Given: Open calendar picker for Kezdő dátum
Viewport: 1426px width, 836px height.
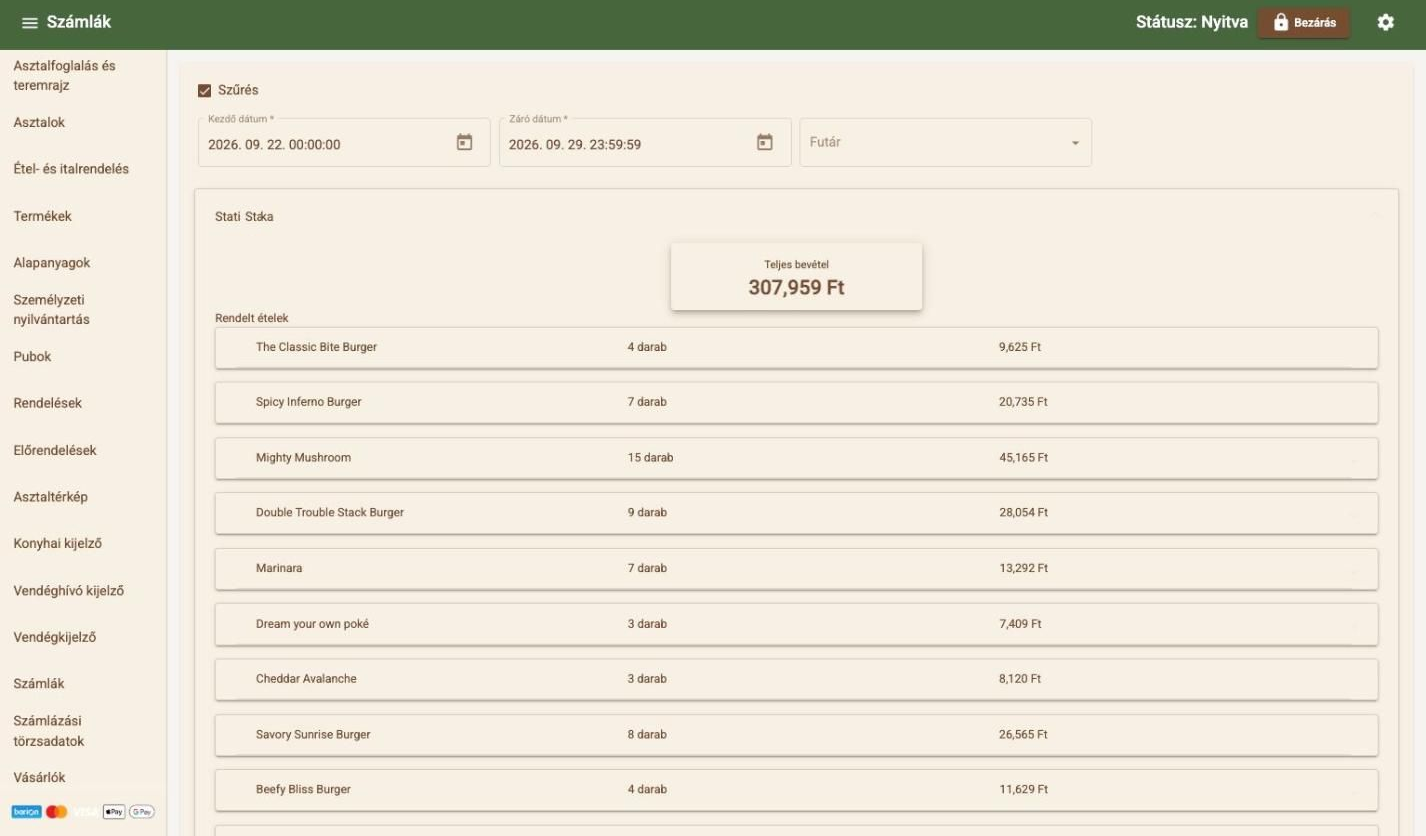Looking at the screenshot, I should tap(464, 143).
